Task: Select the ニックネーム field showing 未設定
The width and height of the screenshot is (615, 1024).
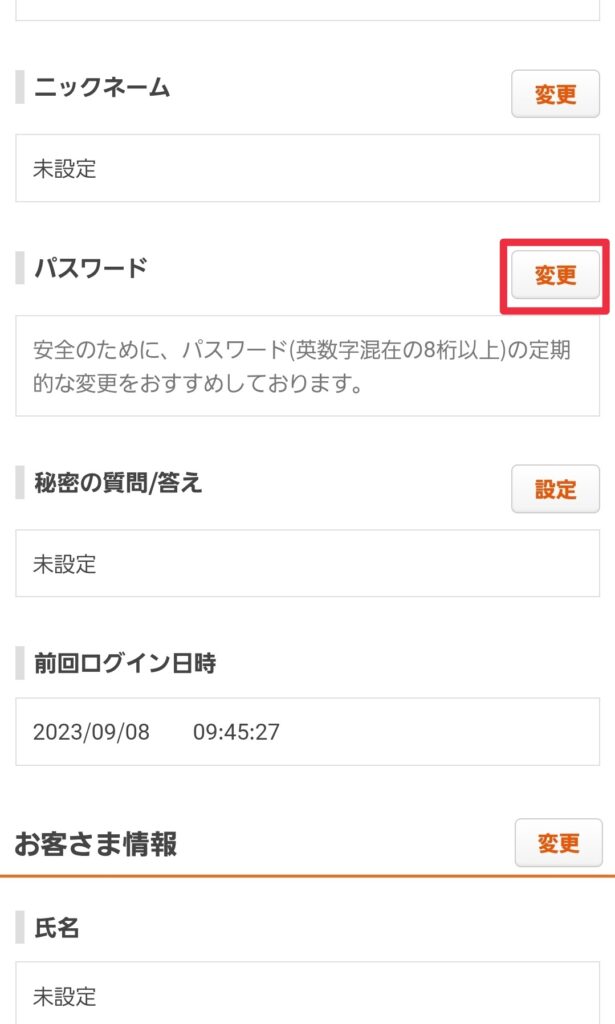Action: pos(307,168)
